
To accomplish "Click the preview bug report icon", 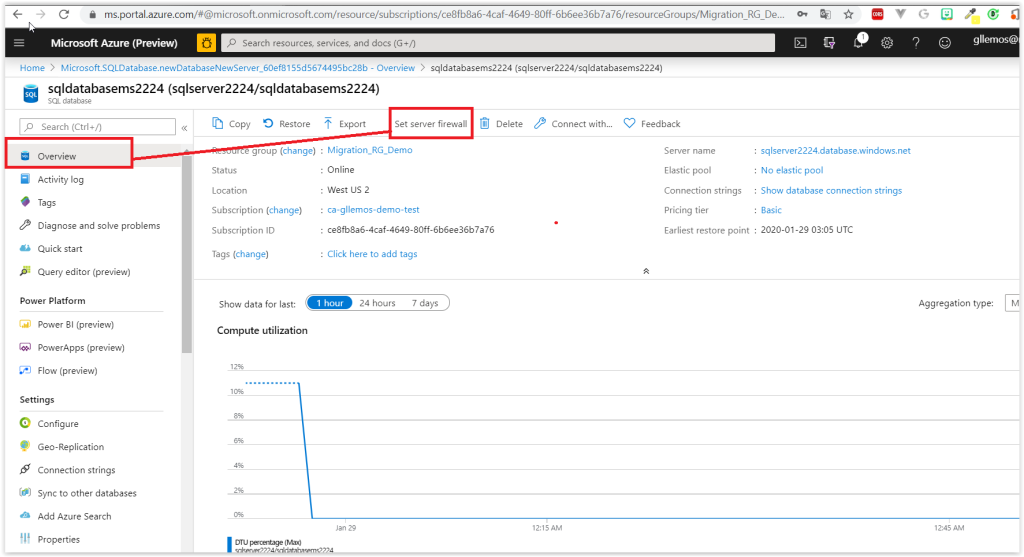I will click(206, 43).
